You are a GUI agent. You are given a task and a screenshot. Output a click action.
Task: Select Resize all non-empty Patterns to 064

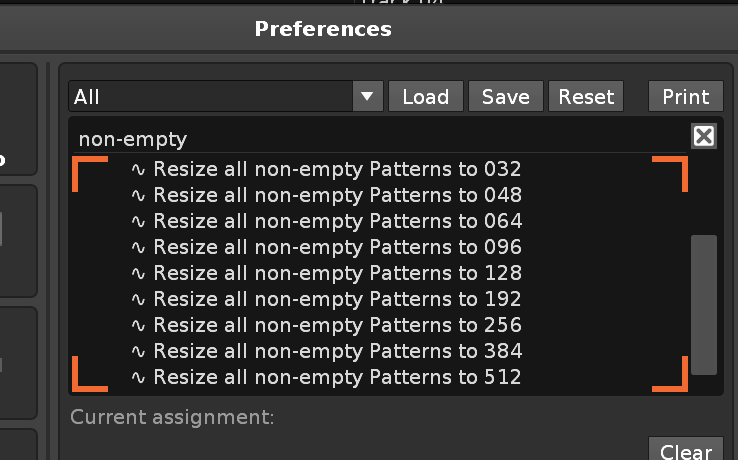coord(337,221)
